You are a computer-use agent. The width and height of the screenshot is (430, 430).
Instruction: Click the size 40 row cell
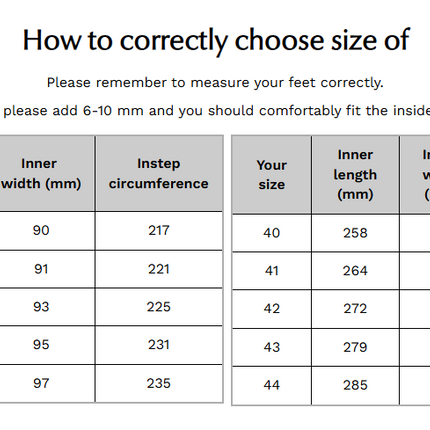coord(272,233)
